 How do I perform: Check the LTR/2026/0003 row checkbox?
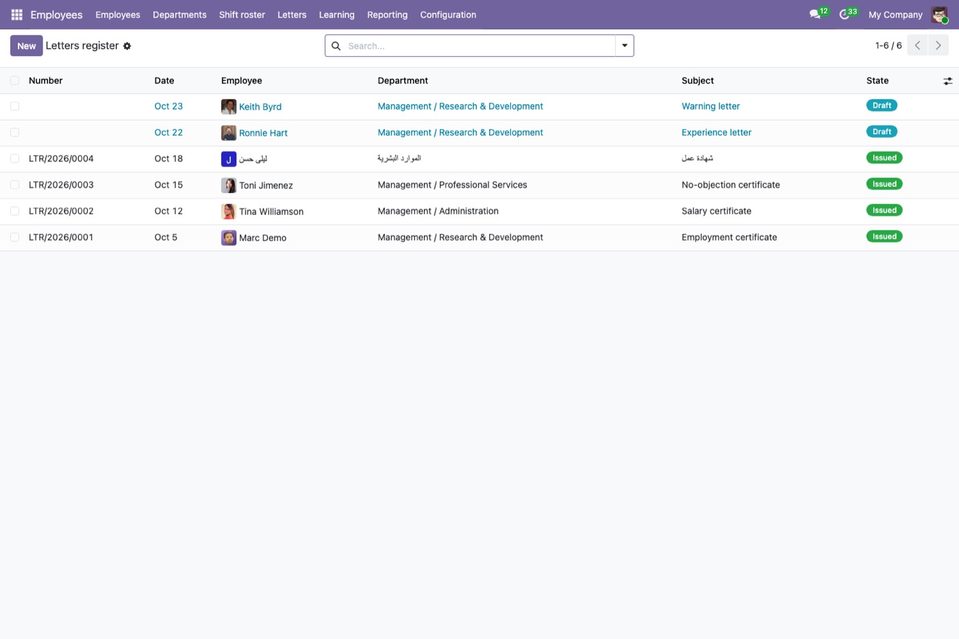pyautogui.click(x=15, y=185)
